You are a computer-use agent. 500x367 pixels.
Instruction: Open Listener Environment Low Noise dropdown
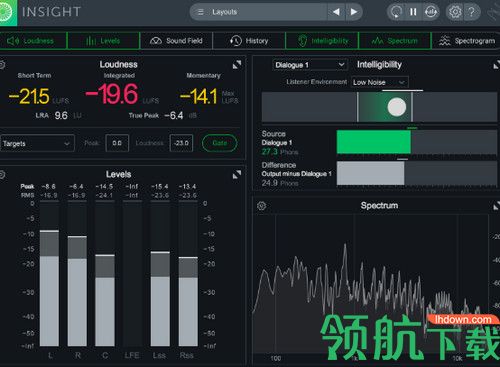[380, 82]
